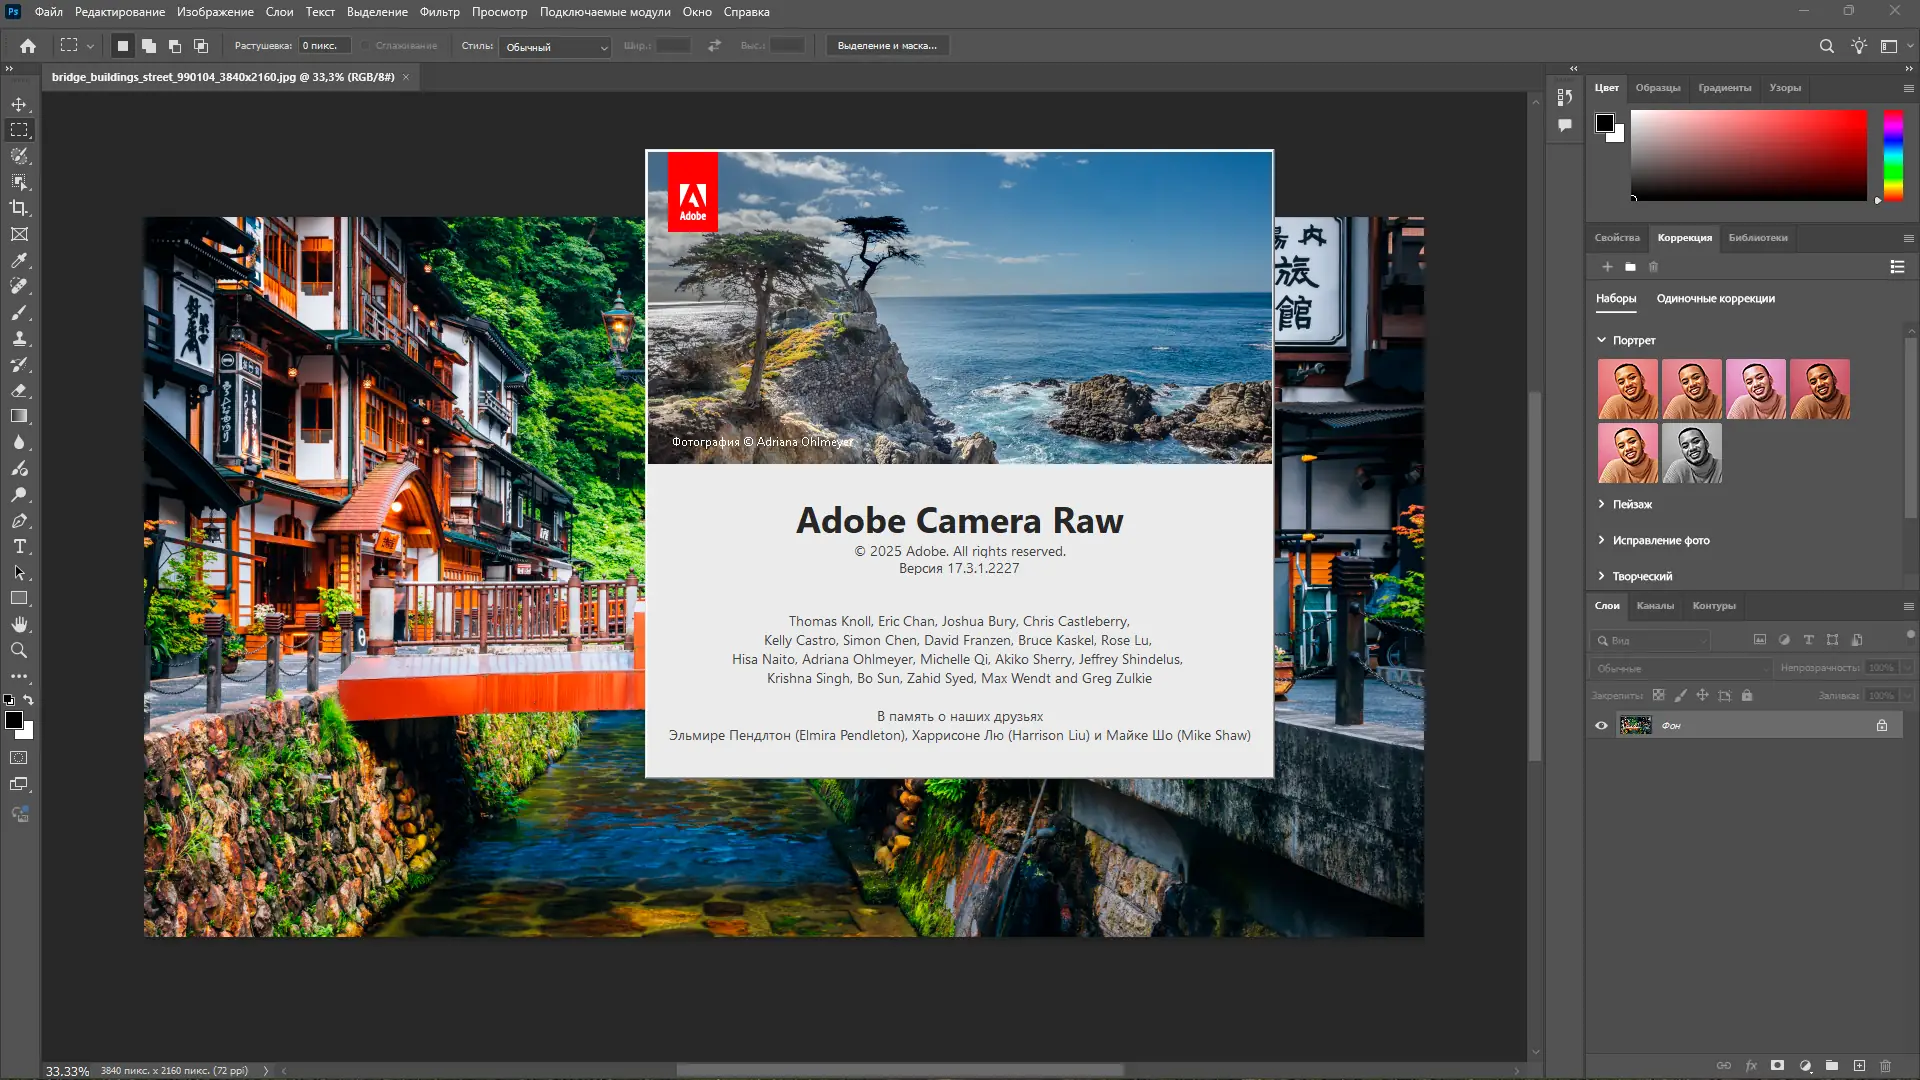This screenshot has width=1920, height=1080.
Task: Select the Type tool
Action: (19, 547)
